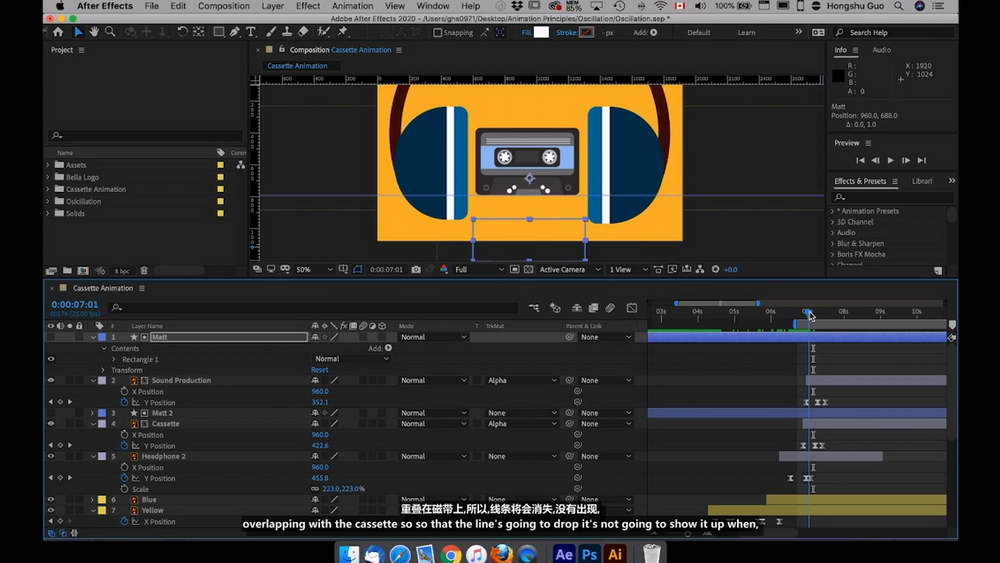Take a snapshot with the camera icon
Image resolution: width=1000 pixels, height=563 pixels.
(x=416, y=270)
